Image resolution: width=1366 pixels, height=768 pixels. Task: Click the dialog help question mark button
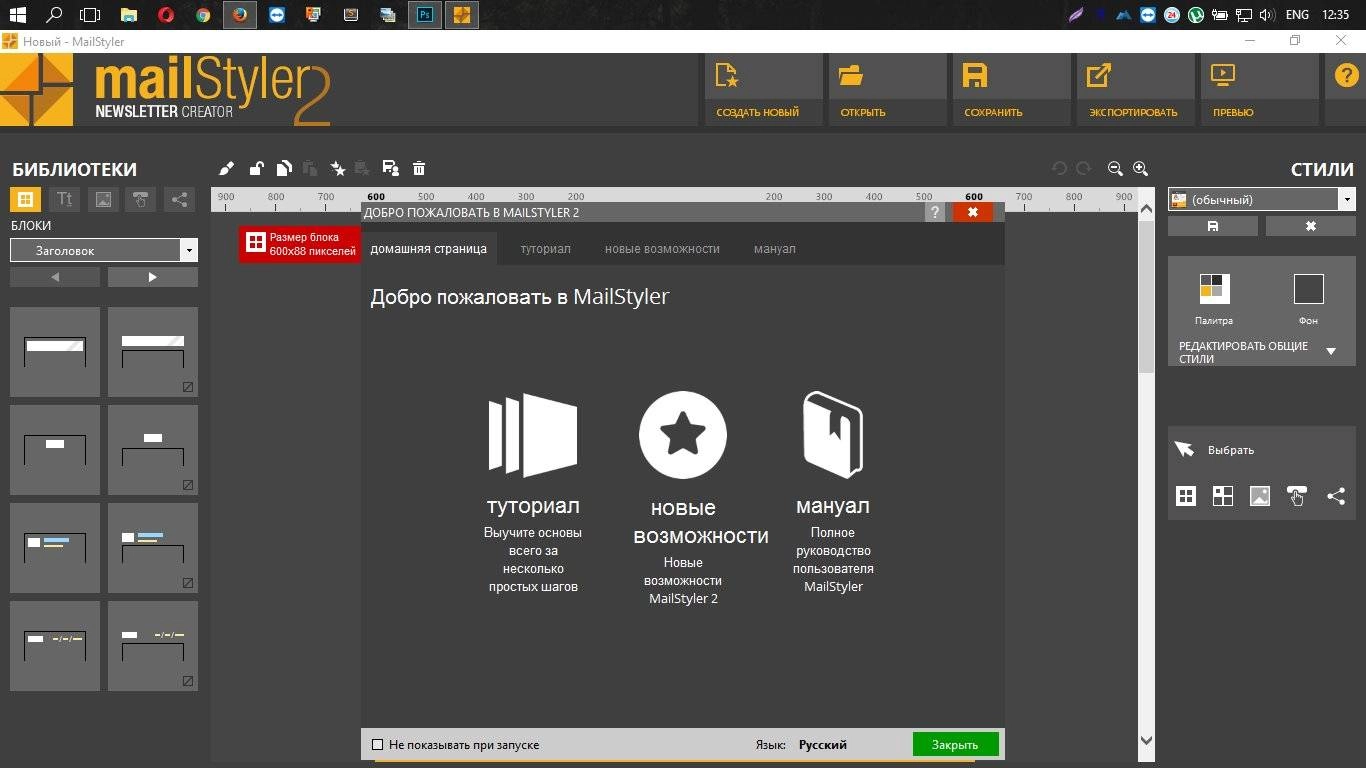point(935,212)
